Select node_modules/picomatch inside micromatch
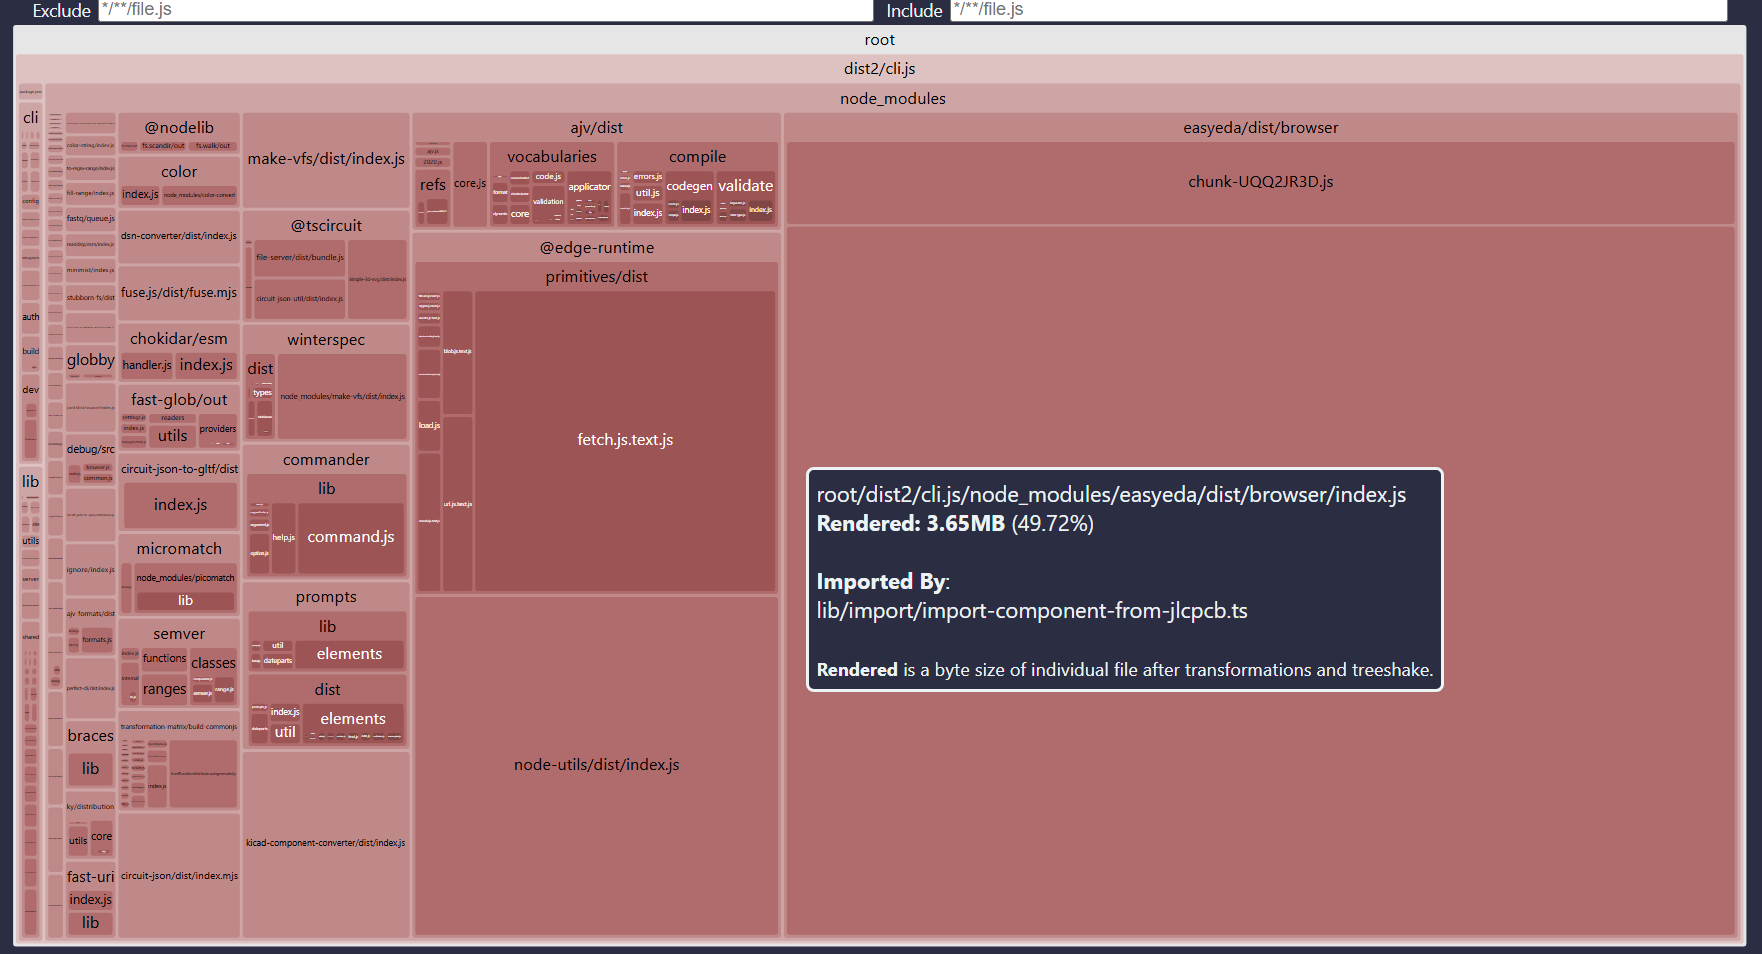The height and width of the screenshot is (954, 1762). [185, 578]
